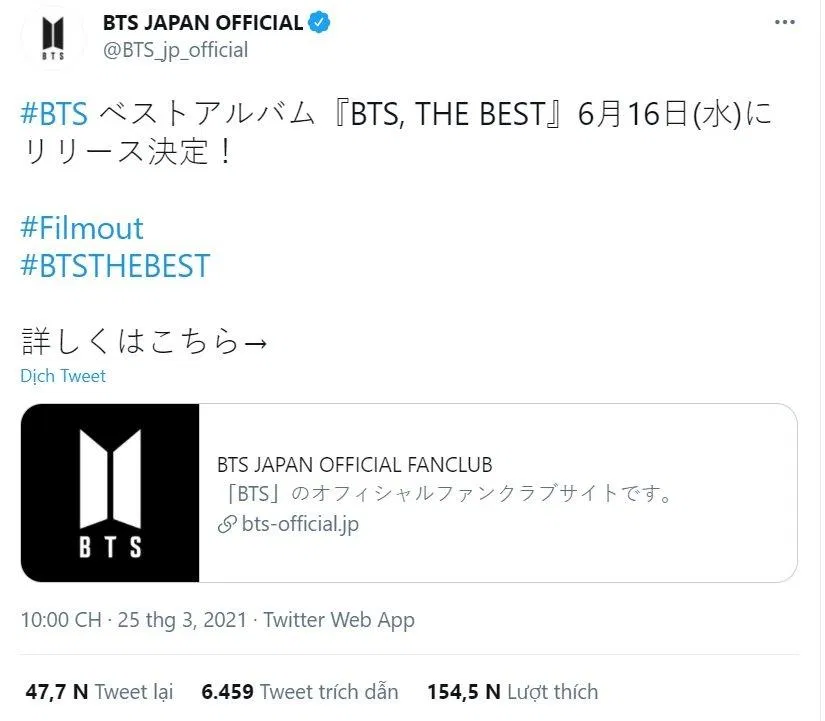Viewport: 825px width, 721px height.
Task: Click the BTS logo in the link card
Action: [x=110, y=494]
